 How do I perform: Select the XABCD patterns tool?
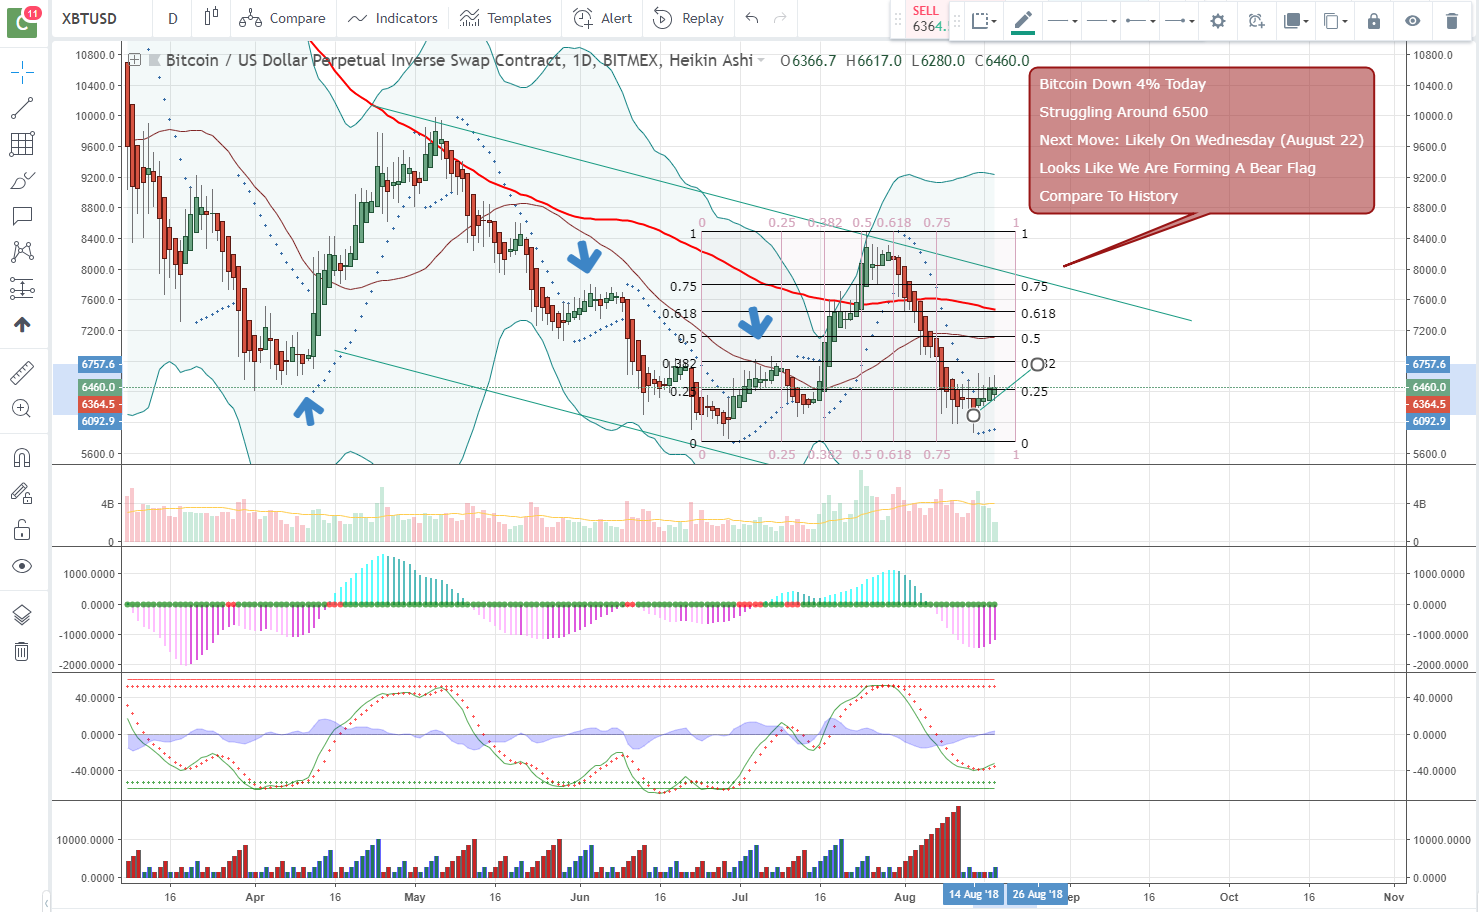point(22,252)
